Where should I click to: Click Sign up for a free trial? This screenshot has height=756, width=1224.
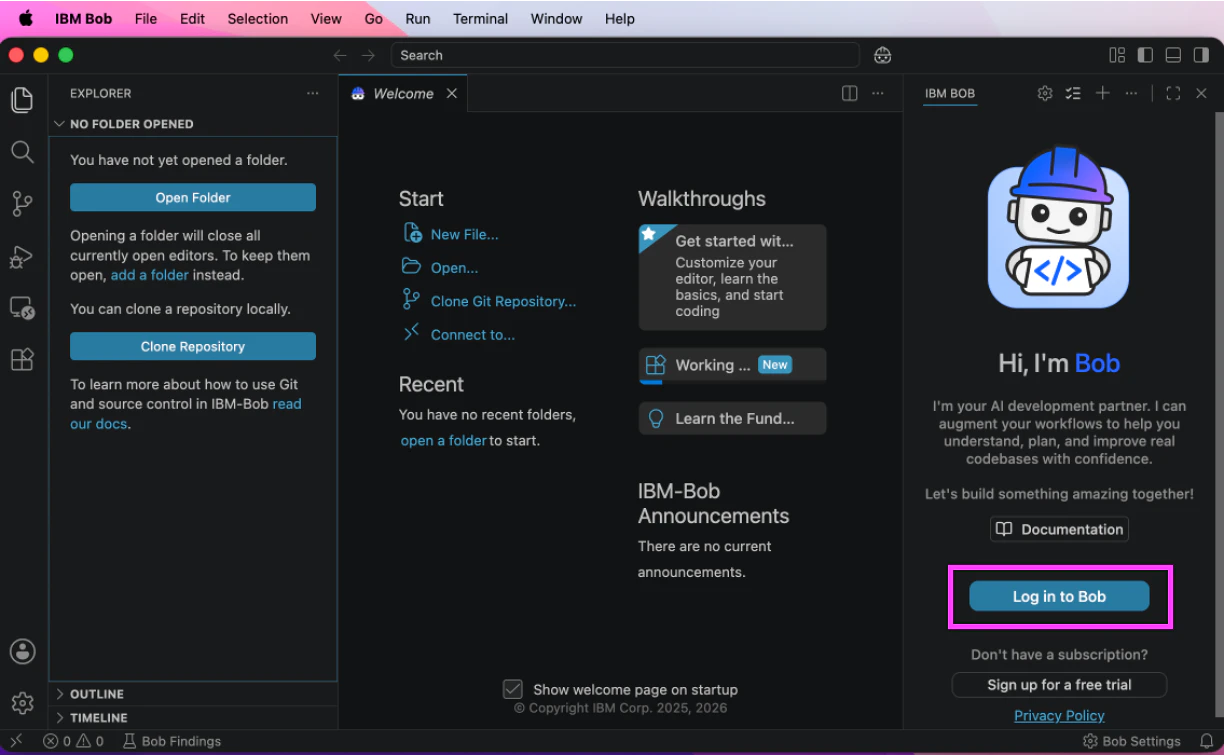point(1059,685)
